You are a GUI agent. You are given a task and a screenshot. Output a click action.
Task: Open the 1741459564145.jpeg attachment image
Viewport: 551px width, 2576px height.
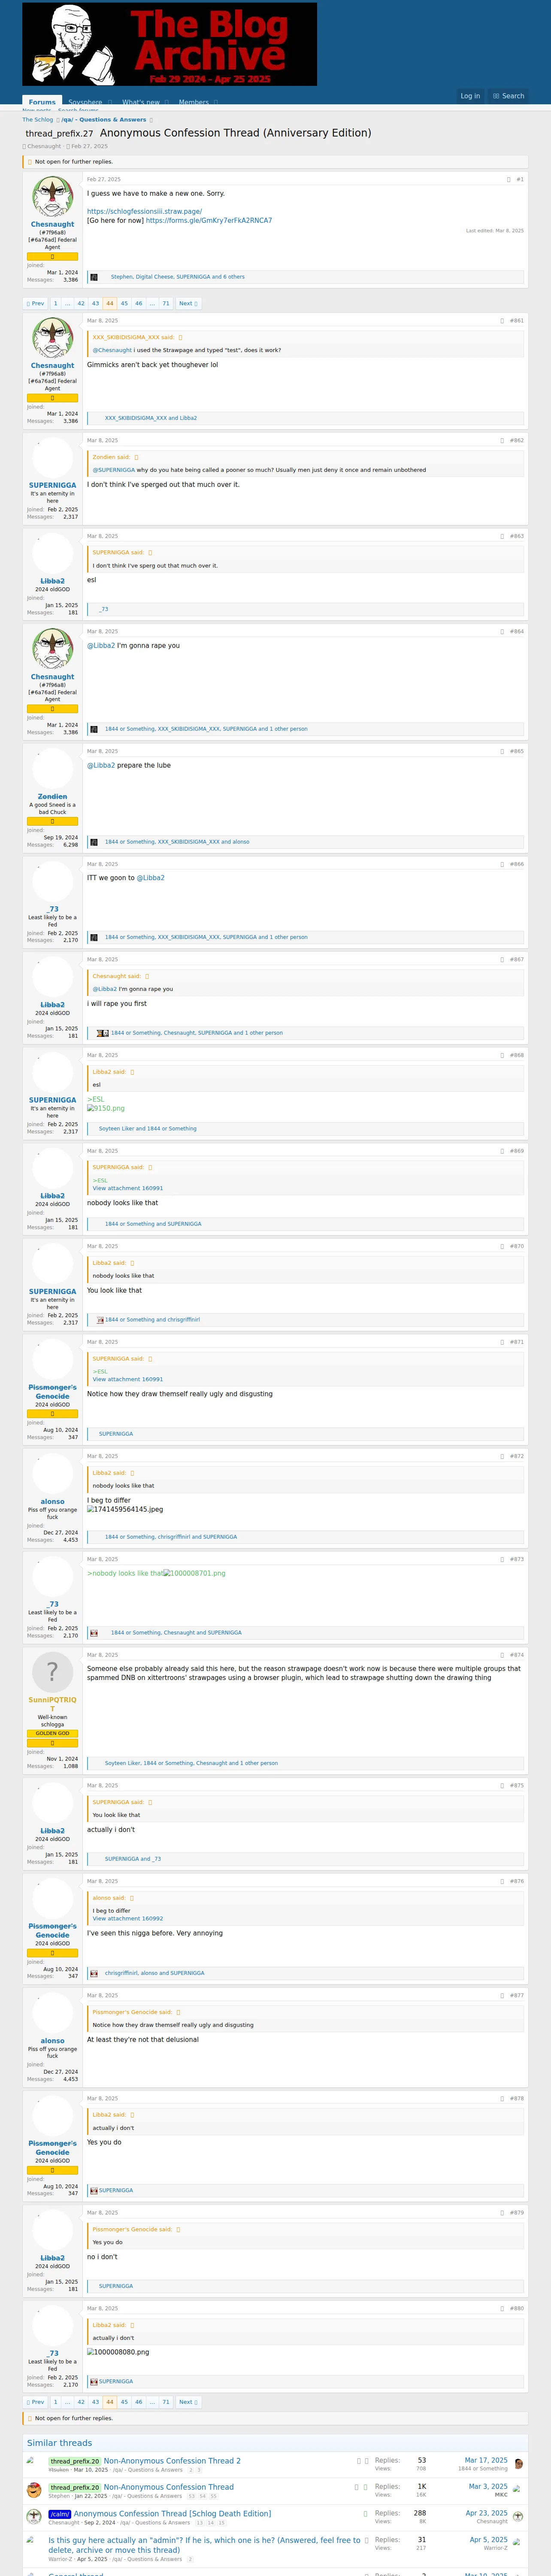pos(125,1510)
